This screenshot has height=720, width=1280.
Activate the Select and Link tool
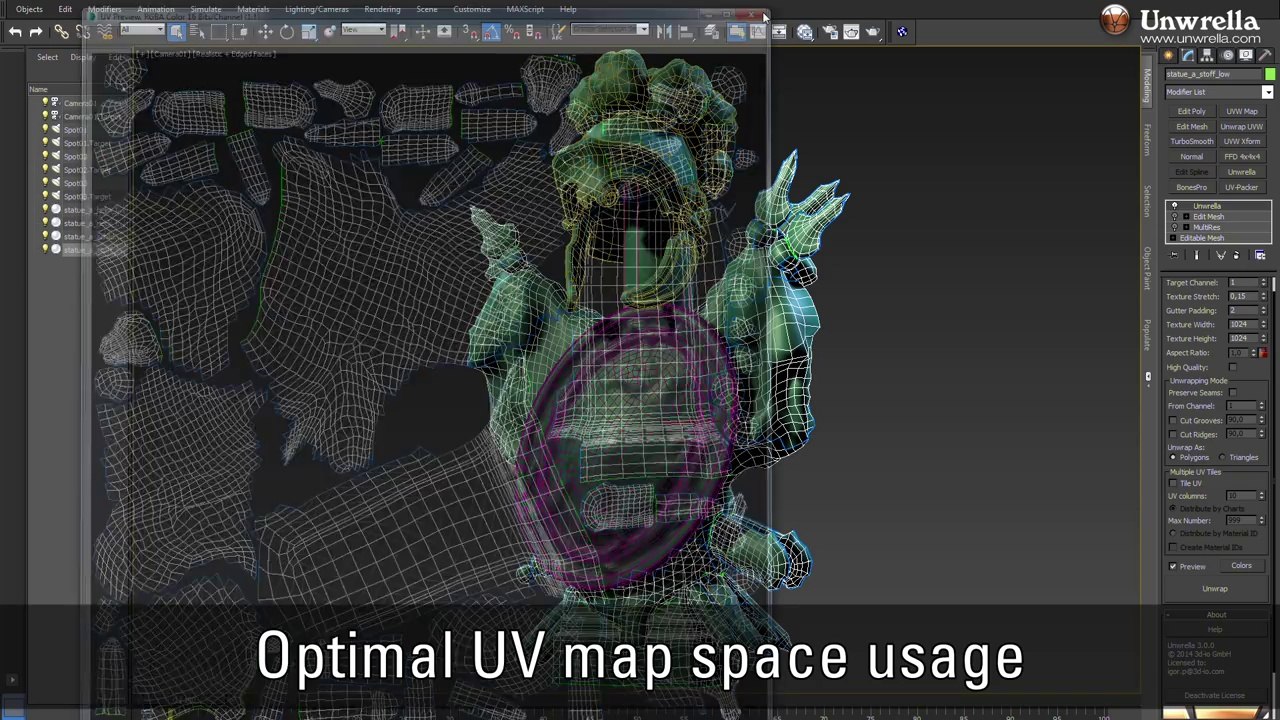click(61, 32)
